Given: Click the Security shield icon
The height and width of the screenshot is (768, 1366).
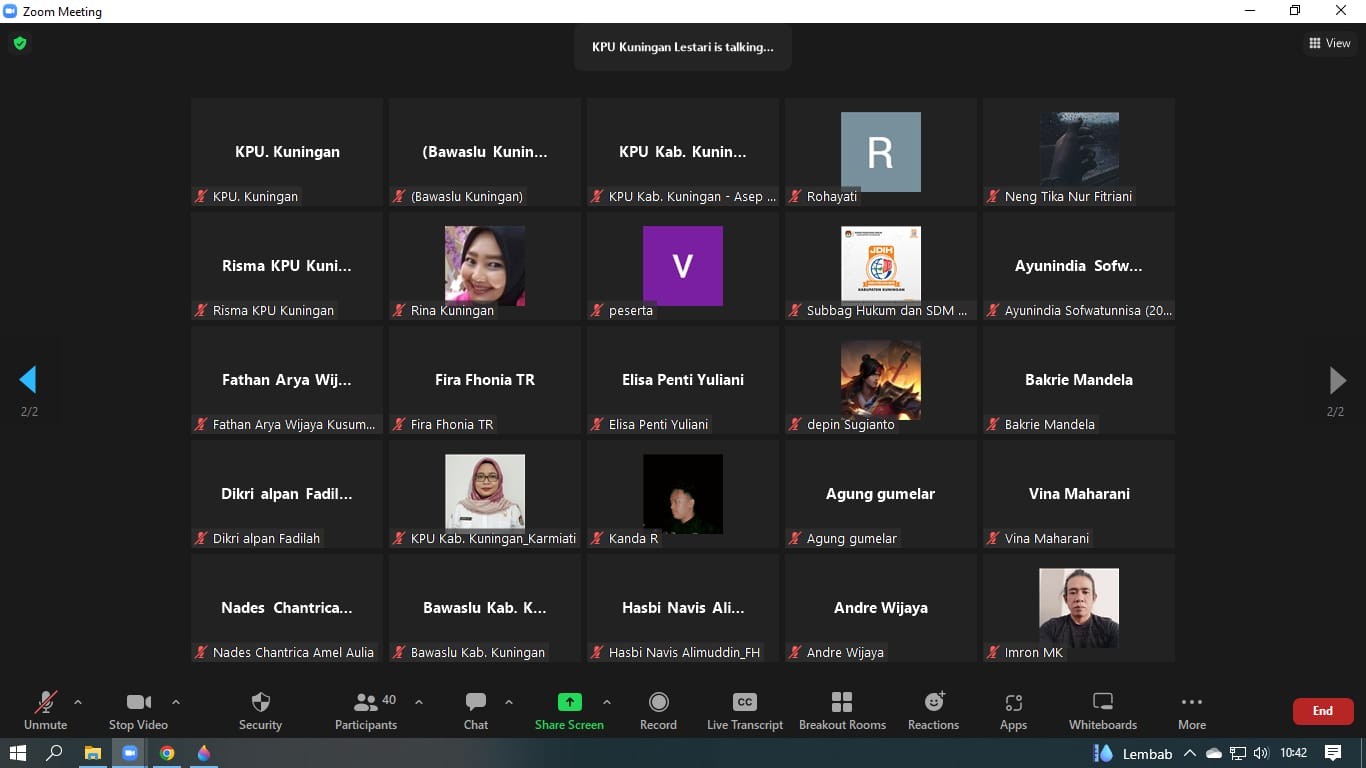Looking at the screenshot, I should pos(260,702).
